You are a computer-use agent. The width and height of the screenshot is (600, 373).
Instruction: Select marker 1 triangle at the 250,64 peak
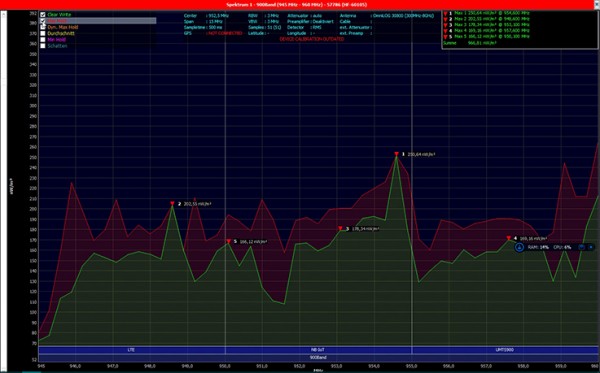(396, 154)
